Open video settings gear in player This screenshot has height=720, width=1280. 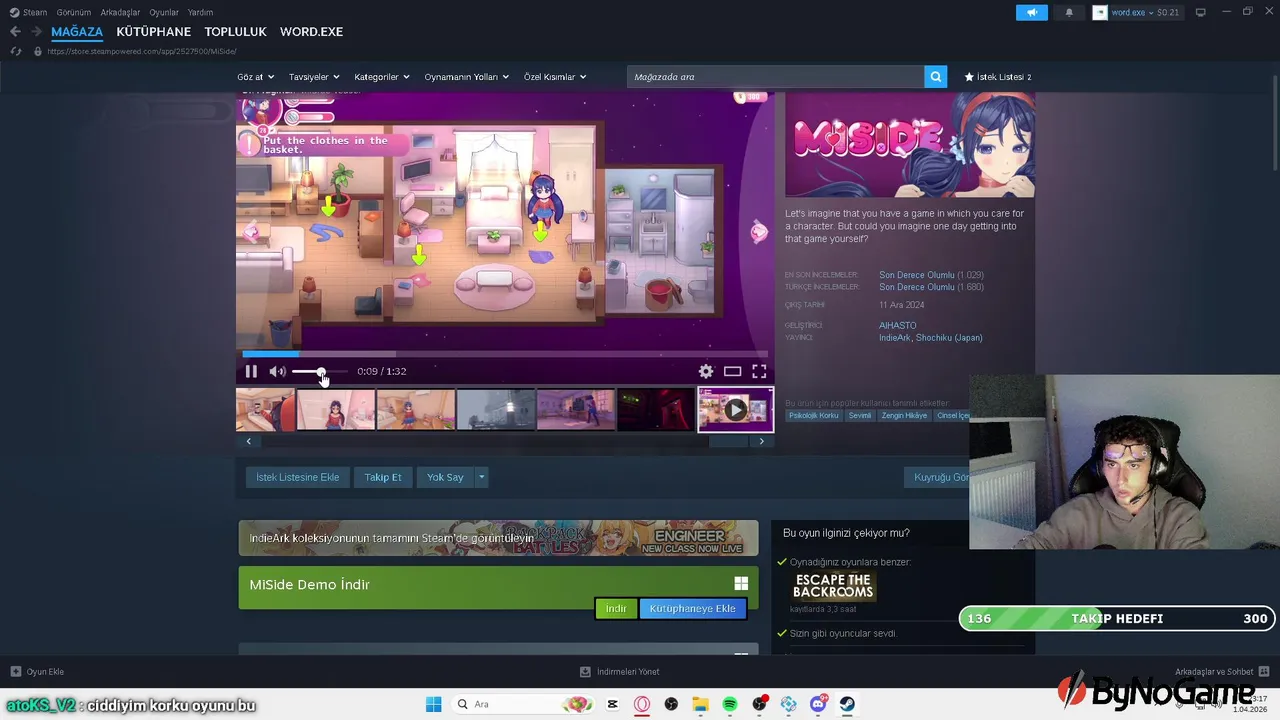[706, 371]
